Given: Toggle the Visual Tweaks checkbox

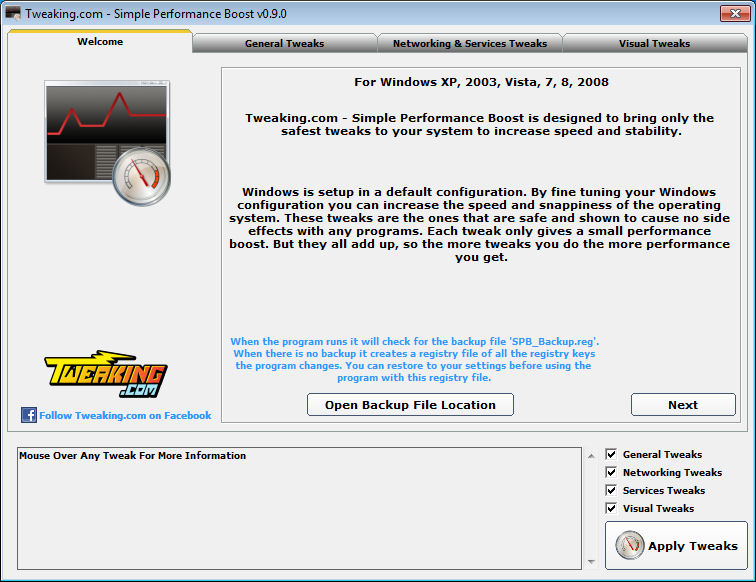Looking at the screenshot, I should click(x=611, y=508).
